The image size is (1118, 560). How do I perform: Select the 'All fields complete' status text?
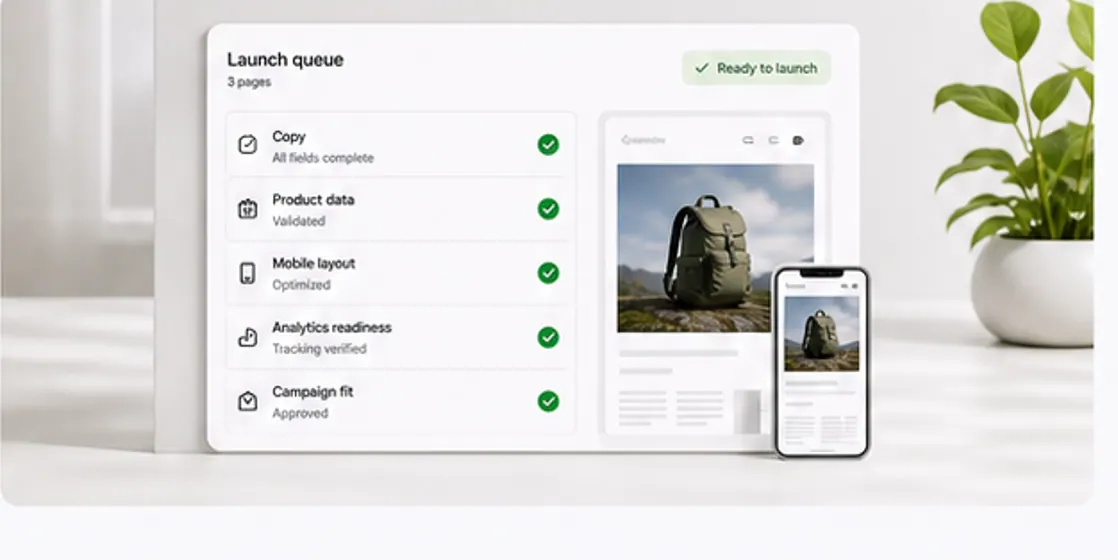coord(323,158)
